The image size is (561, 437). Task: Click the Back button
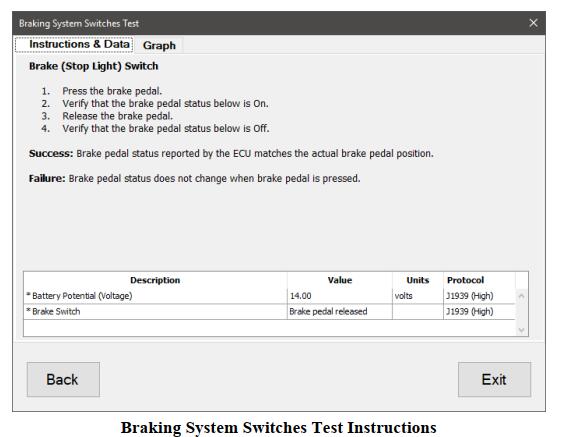[63, 379]
